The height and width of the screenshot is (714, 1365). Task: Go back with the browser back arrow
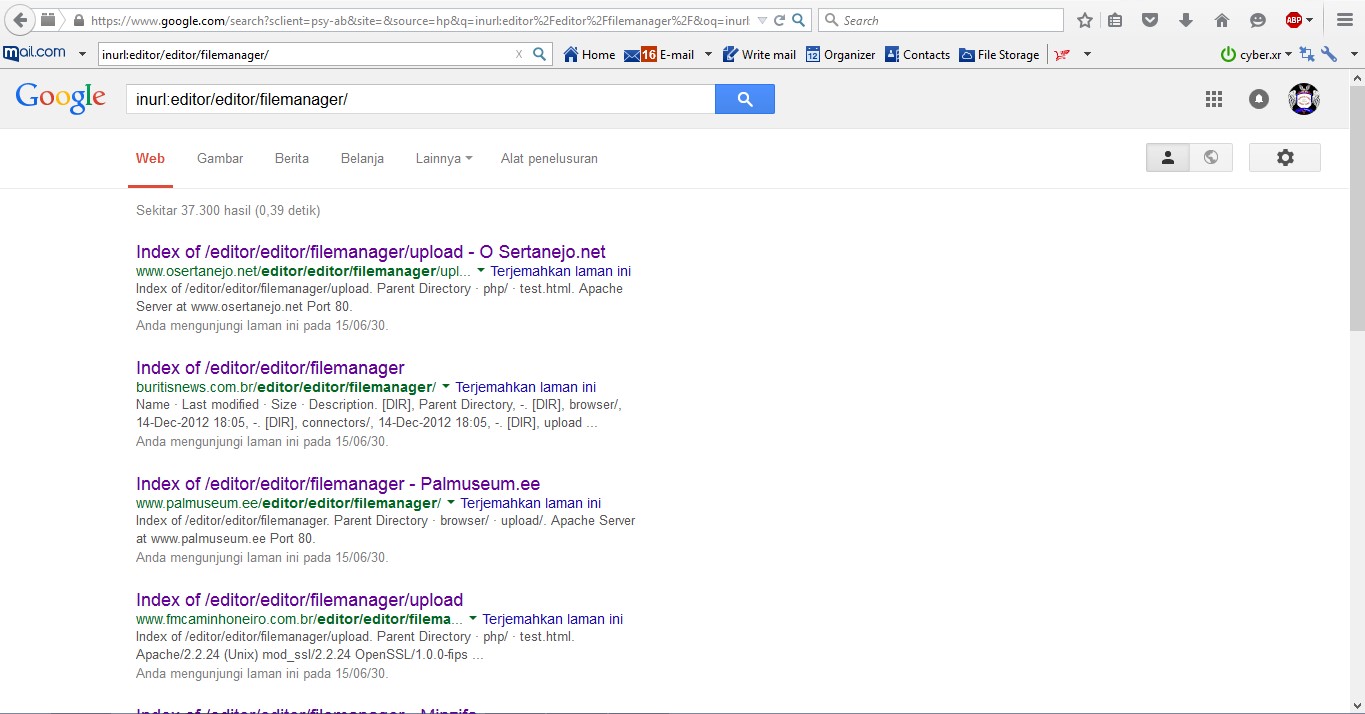coord(20,20)
